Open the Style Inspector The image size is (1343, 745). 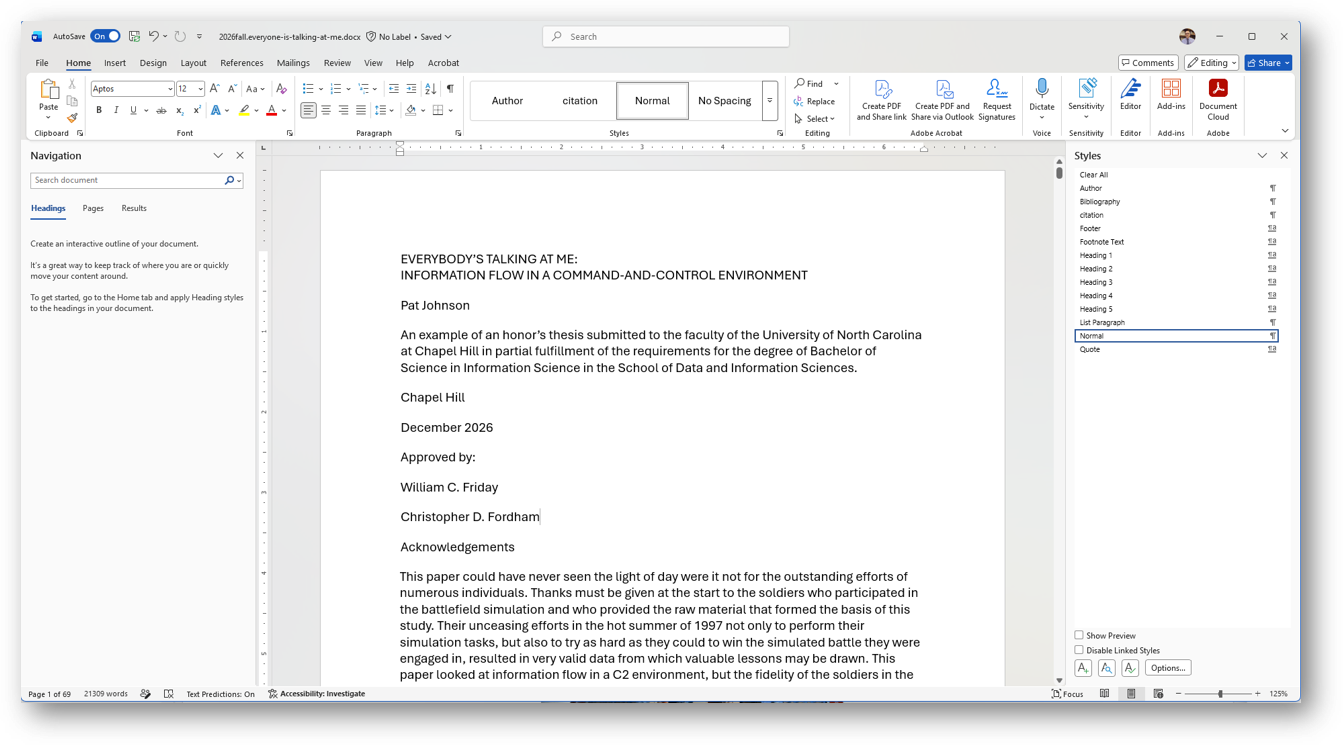pos(1106,668)
